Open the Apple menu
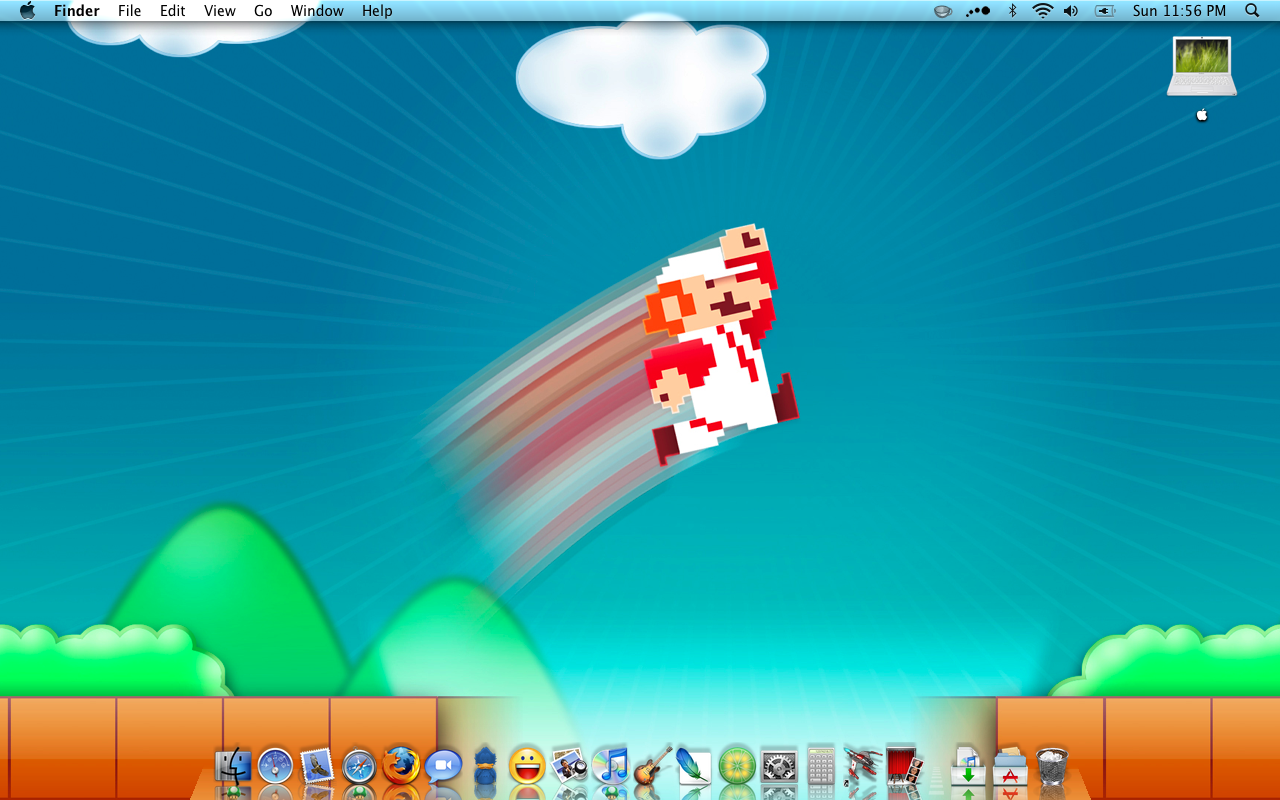1280x800 pixels. 27,11
